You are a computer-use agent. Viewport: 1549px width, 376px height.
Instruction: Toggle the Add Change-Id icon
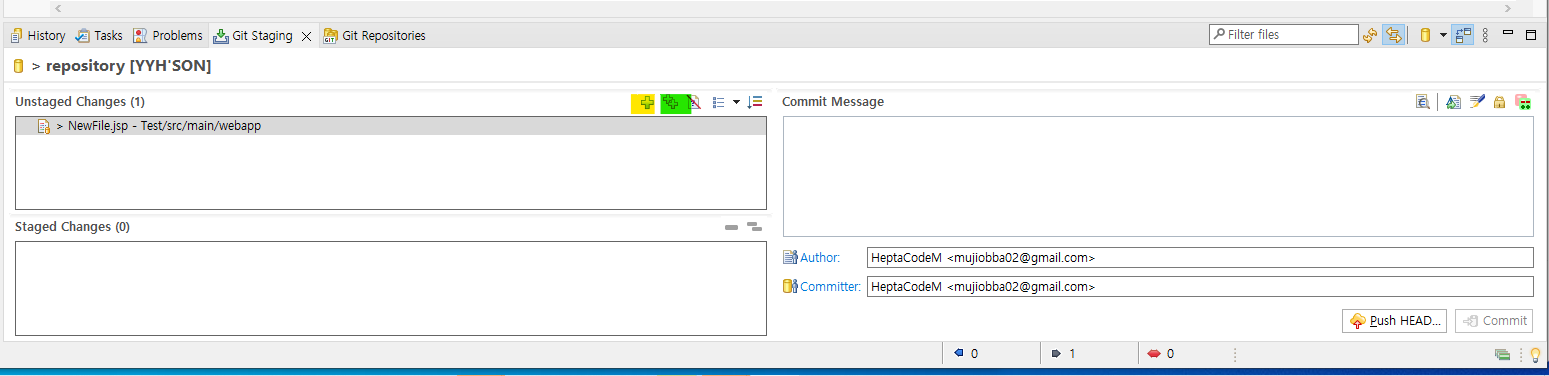[1523, 102]
